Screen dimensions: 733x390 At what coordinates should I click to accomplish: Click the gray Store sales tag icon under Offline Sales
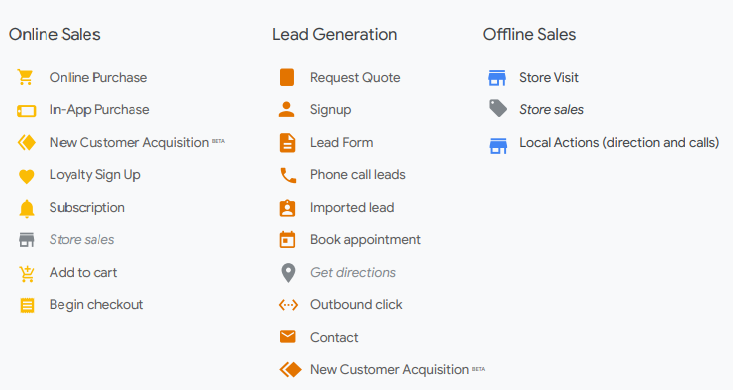498,108
